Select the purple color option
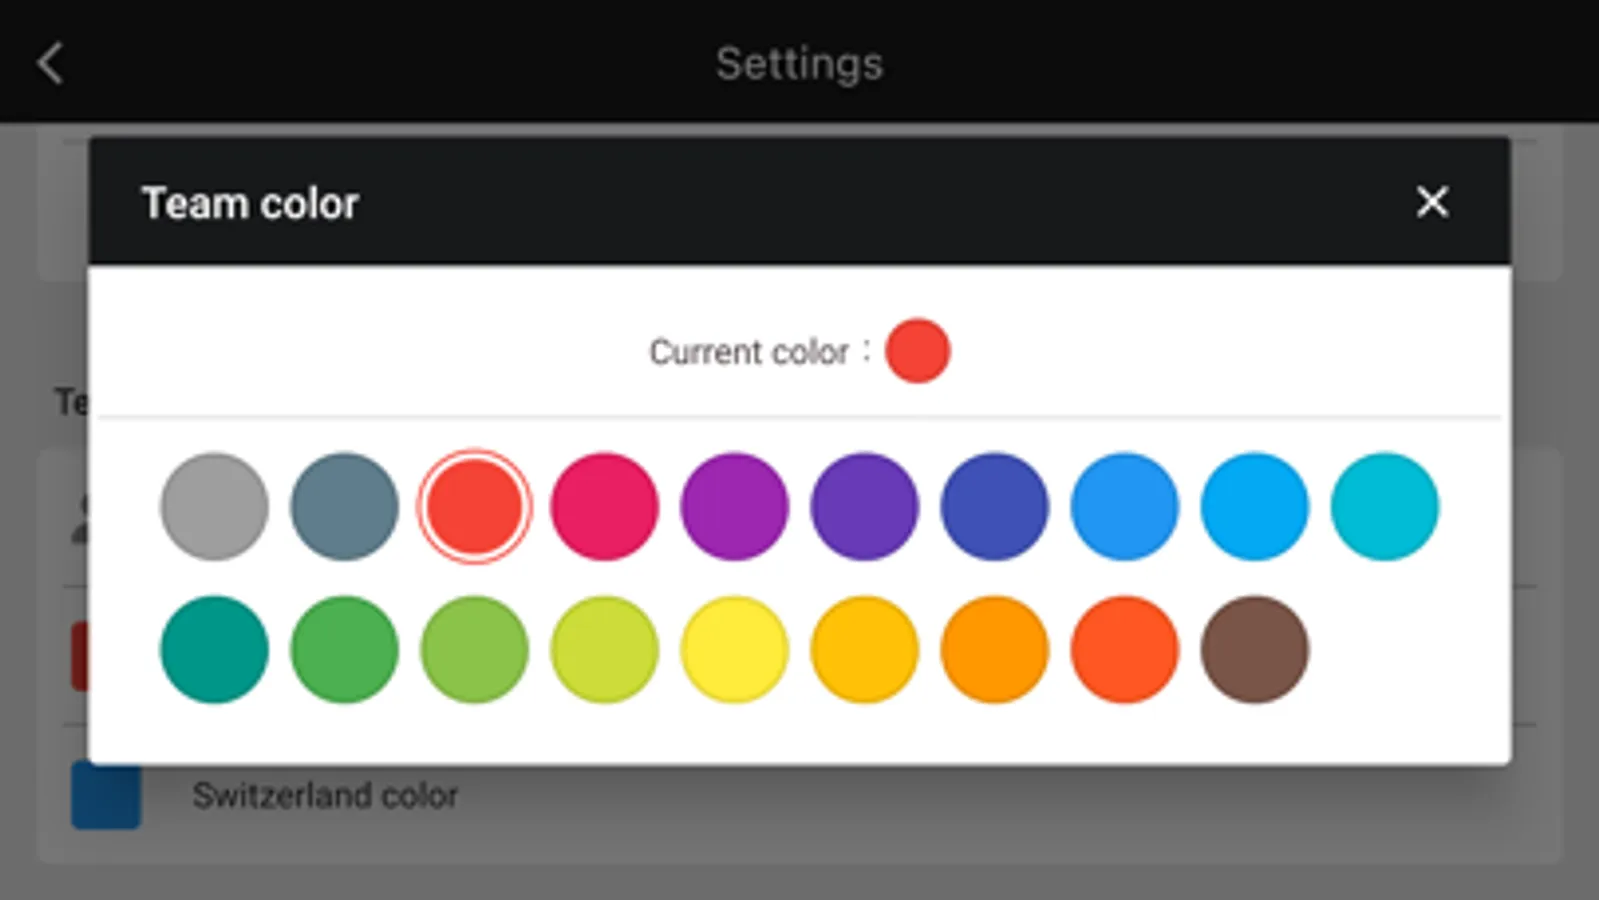 pyautogui.click(x=733, y=506)
